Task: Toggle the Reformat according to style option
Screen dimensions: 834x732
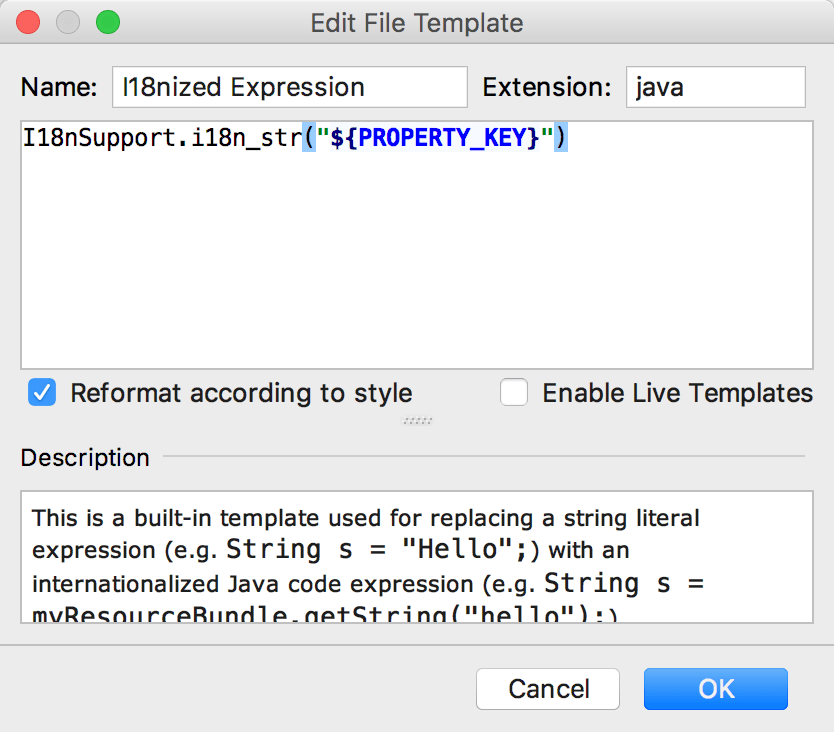Action: coord(41,392)
